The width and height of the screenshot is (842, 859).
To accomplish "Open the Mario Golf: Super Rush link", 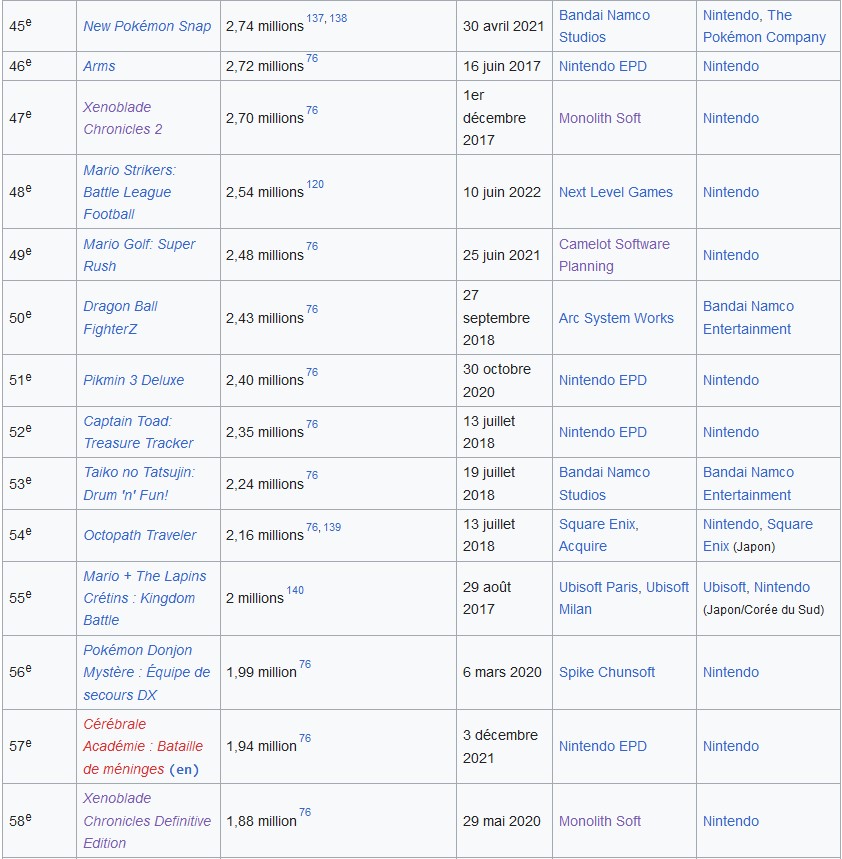I will (139, 255).
